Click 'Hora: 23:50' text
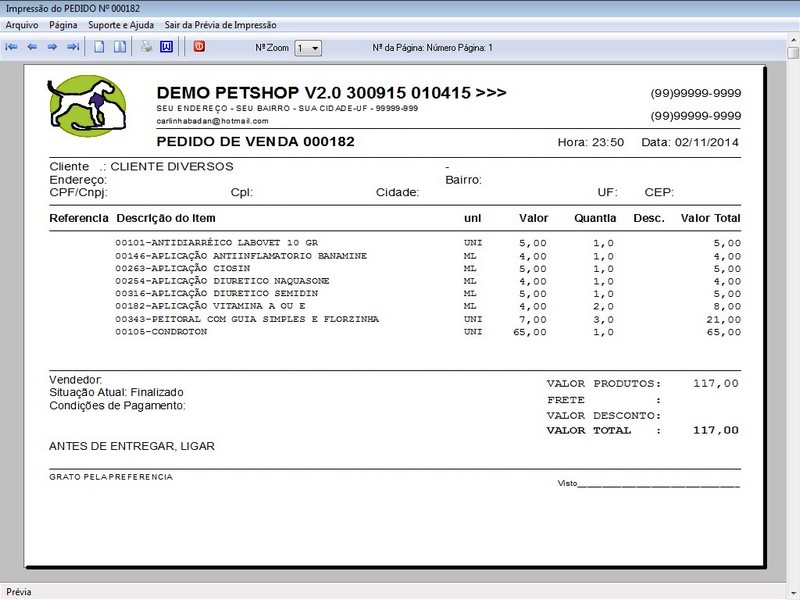800x600 pixels. point(590,142)
